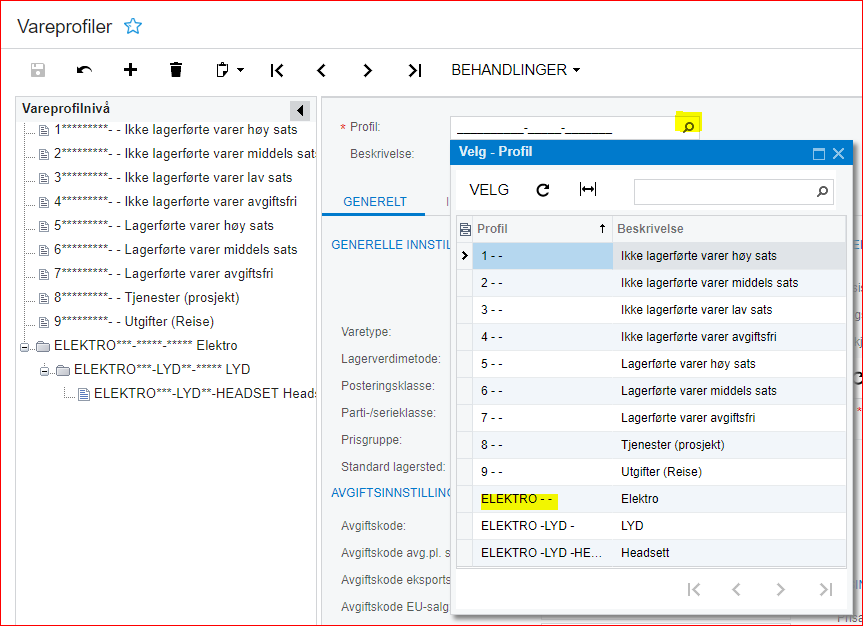Click the undo arrow icon in toolbar
This screenshot has width=863, height=626.
(x=84, y=70)
